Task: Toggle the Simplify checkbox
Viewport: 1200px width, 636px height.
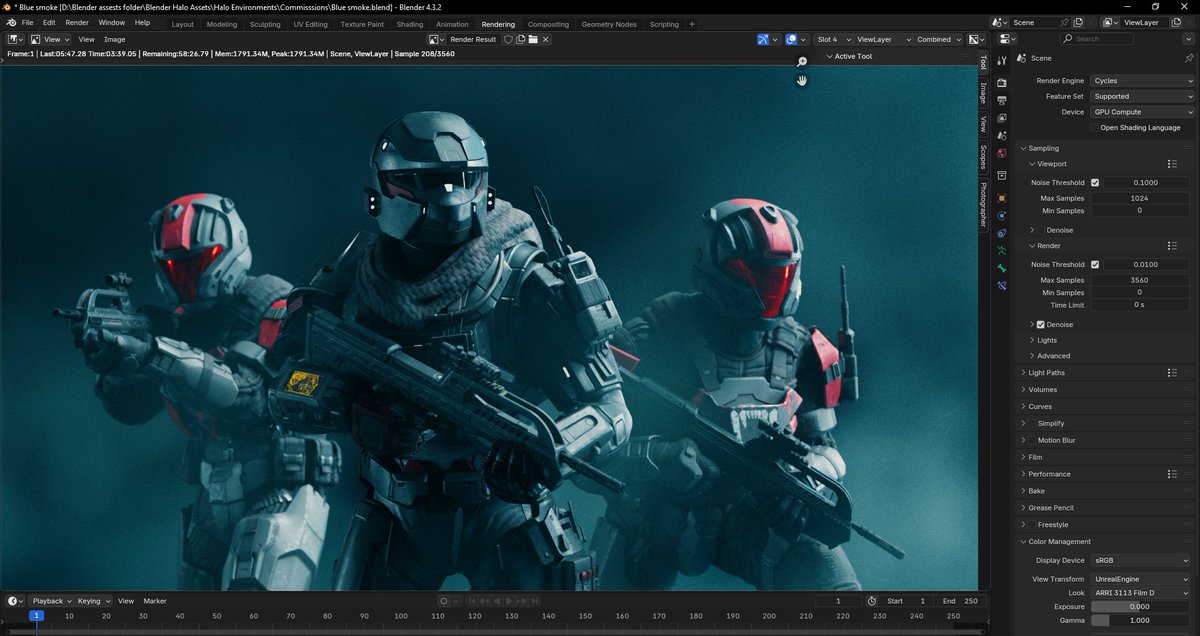Action: (x=1032, y=424)
